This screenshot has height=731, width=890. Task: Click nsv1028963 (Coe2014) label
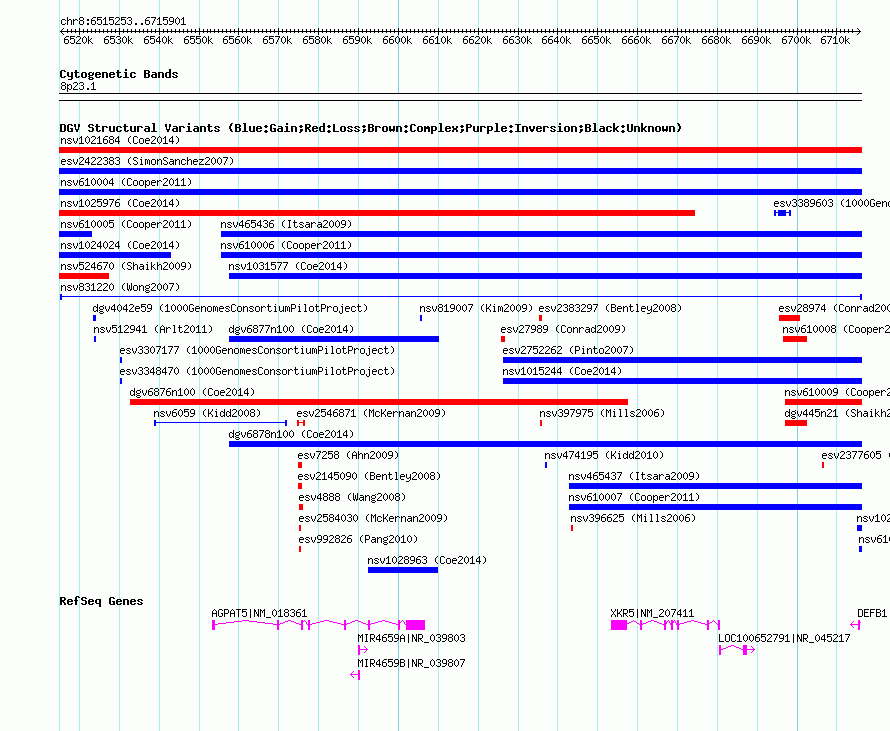(427, 560)
